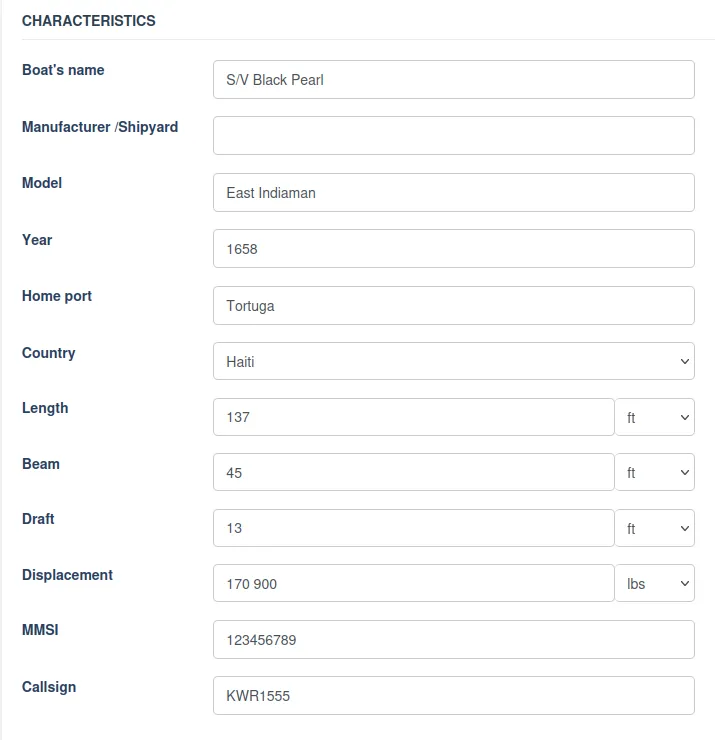Open the Length unit dropdown
Image resolution: width=715 pixels, height=740 pixels.
655,417
